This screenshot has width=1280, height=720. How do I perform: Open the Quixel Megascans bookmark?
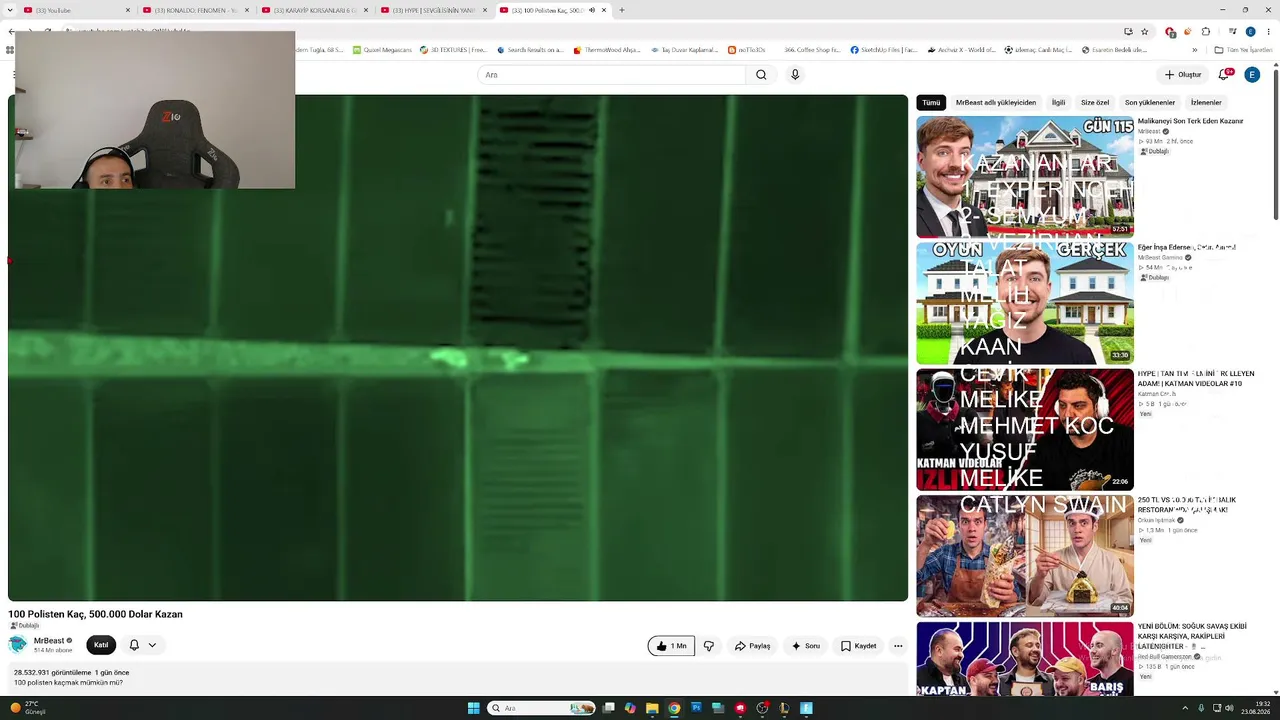click(x=381, y=50)
